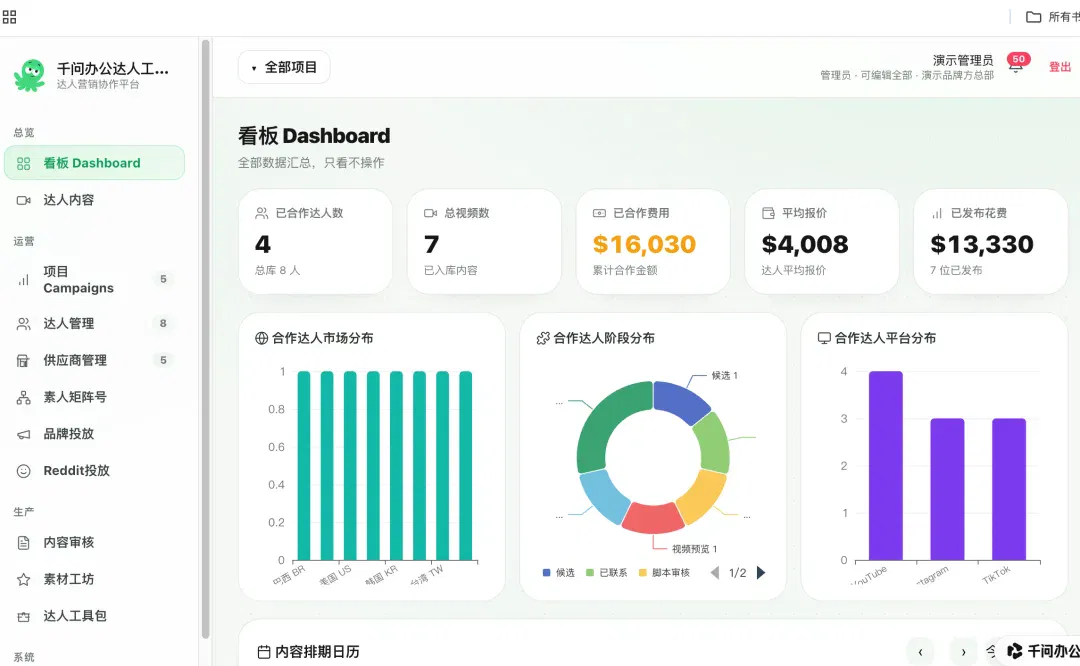Click the blue 候选 donut segment
Viewport: 1080px width, 666px height.
coord(681,399)
